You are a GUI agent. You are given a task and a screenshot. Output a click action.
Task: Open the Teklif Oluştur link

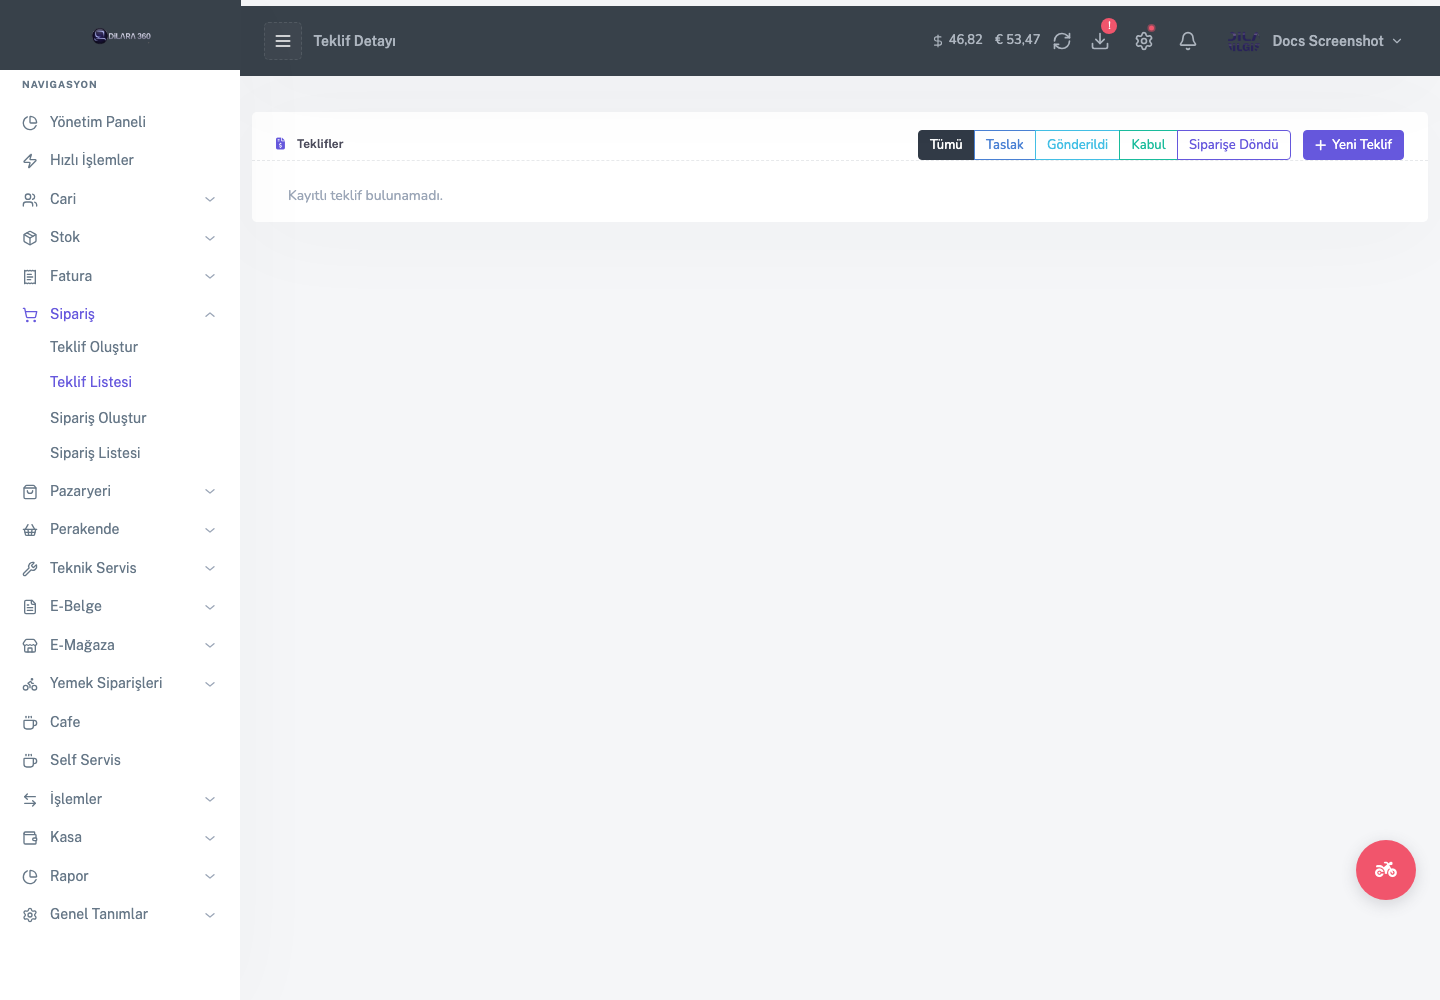(x=94, y=347)
